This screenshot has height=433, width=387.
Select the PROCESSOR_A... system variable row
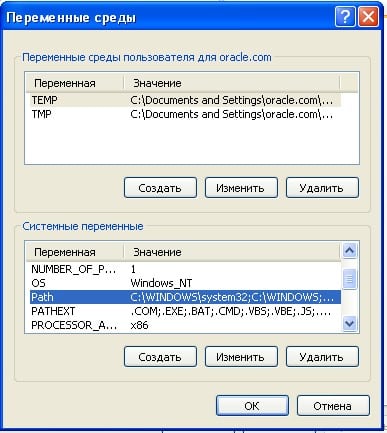pos(185,325)
